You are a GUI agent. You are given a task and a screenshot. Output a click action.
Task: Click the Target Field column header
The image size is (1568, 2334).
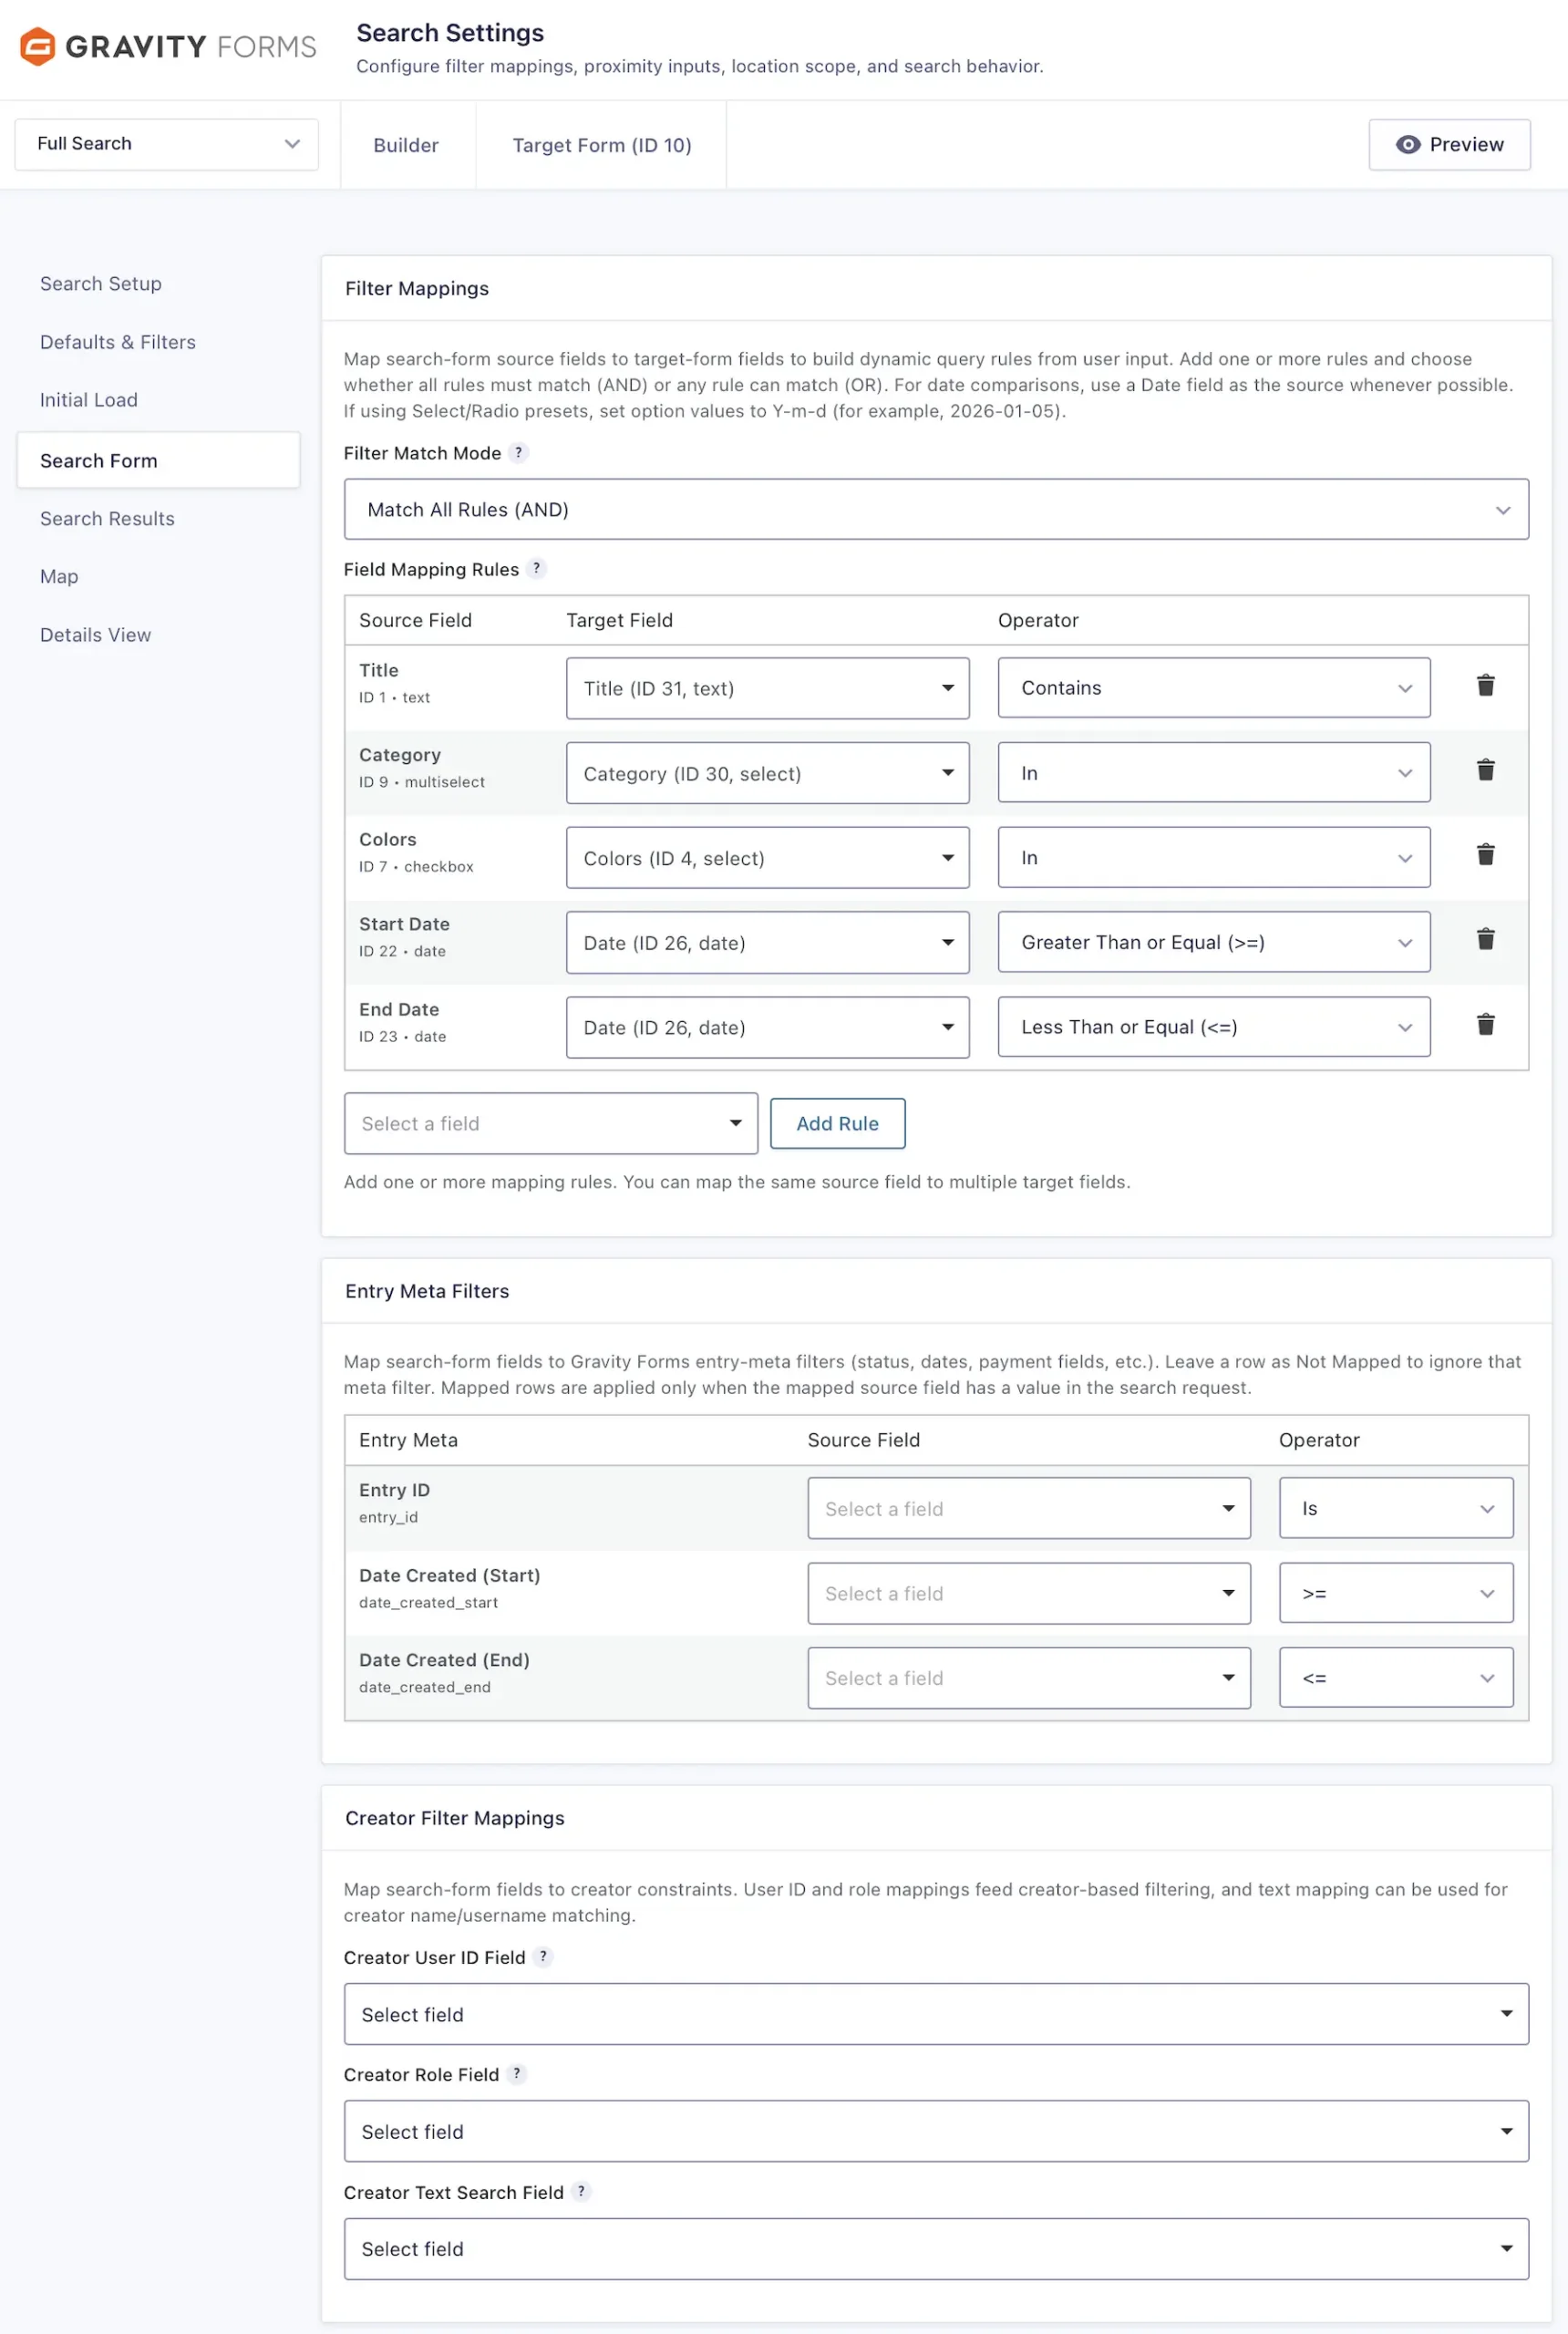619,620
